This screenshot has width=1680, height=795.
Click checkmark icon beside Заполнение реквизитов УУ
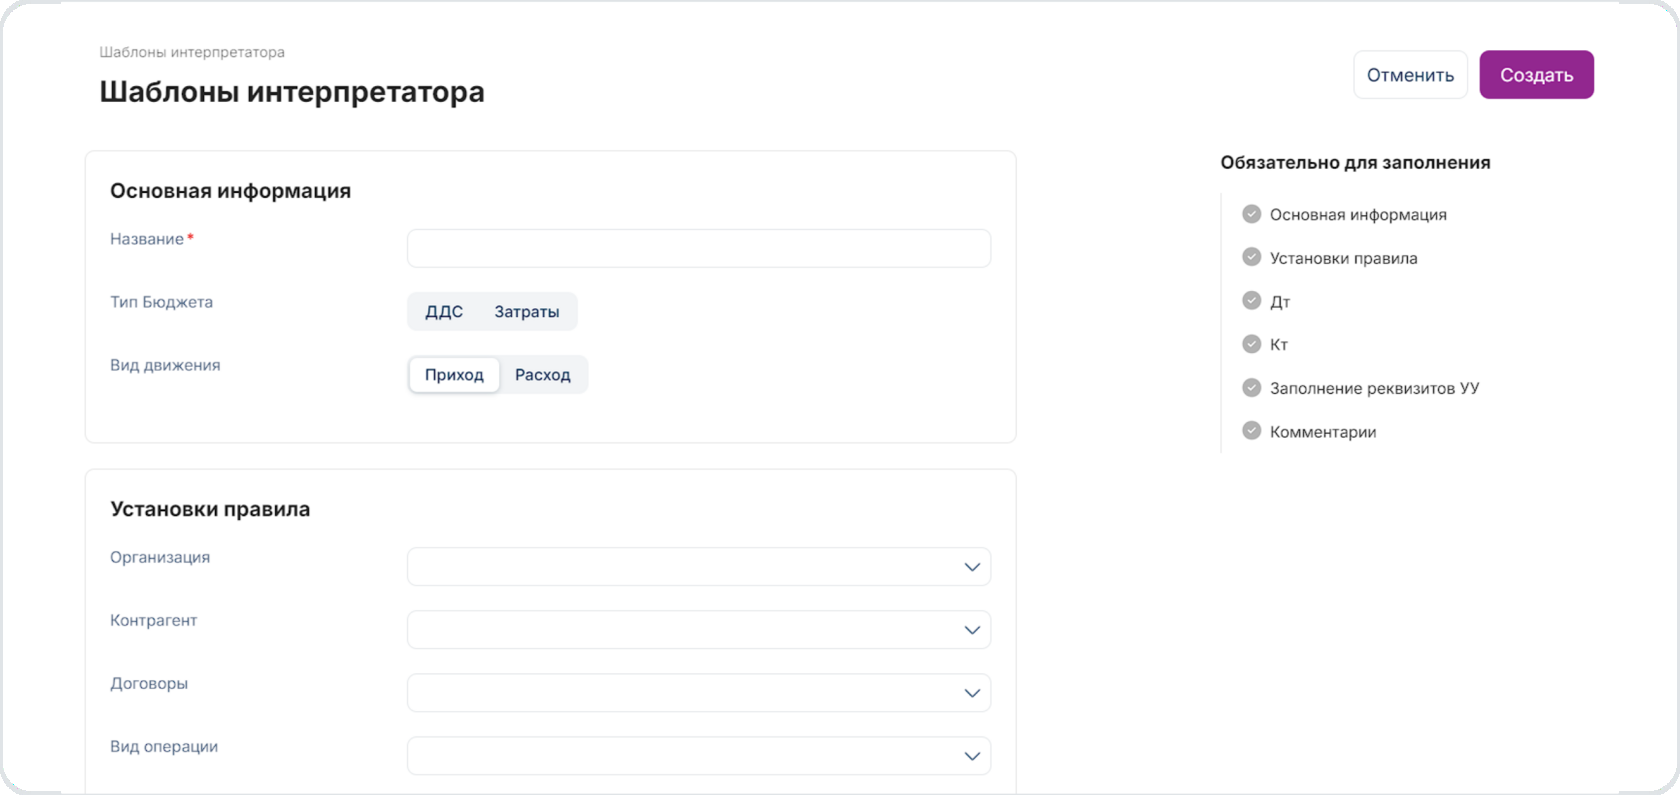coord(1251,387)
